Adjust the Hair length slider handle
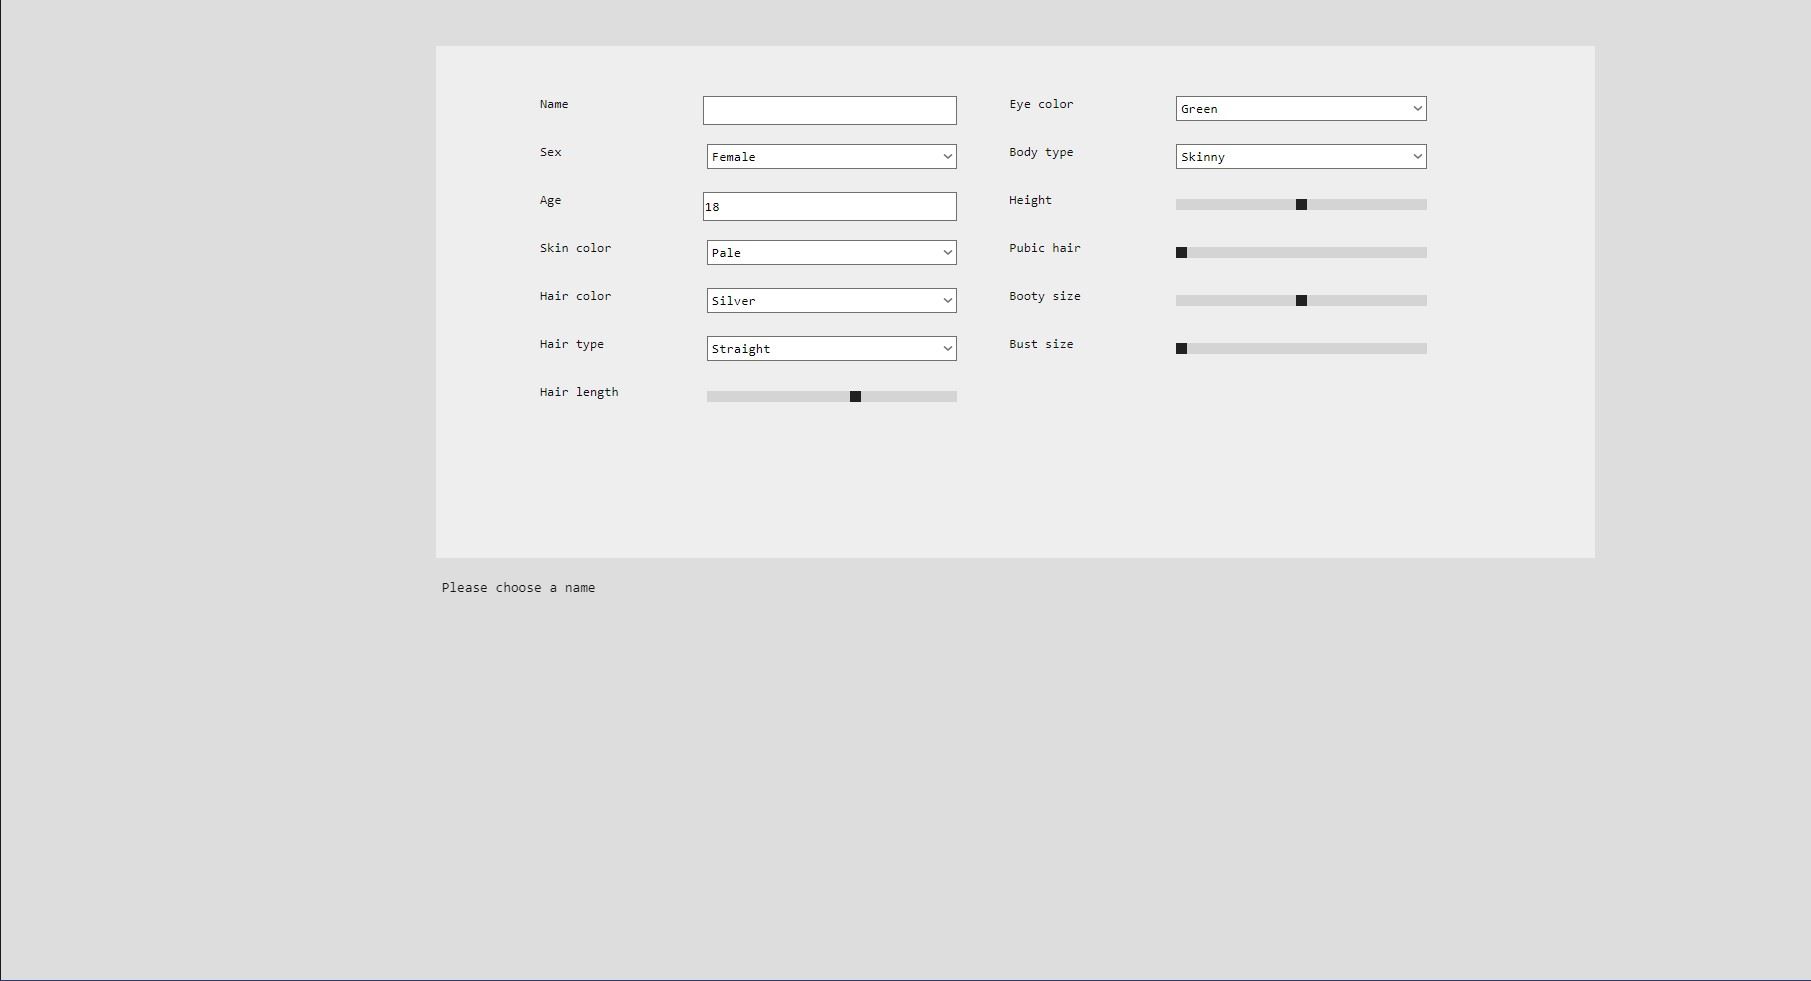This screenshot has height=981, width=1811. (855, 396)
